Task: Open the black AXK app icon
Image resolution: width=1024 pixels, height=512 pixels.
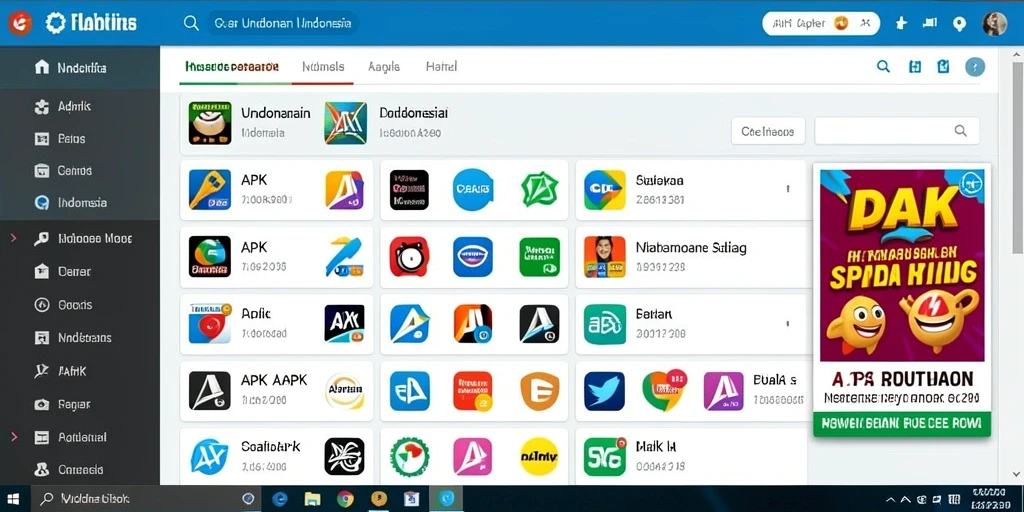Action: [x=344, y=323]
